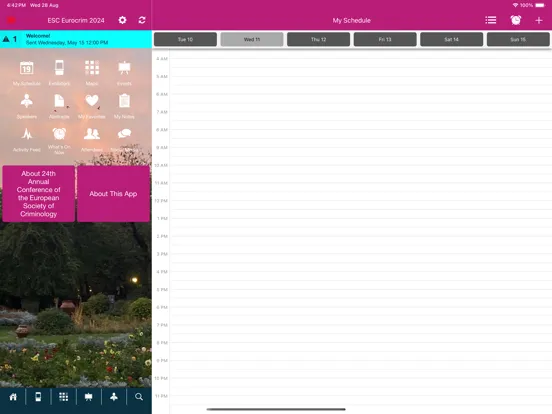Select the Thu 12 day tab
Screen dimensions: 552x414
pyautogui.click(x=319, y=39)
